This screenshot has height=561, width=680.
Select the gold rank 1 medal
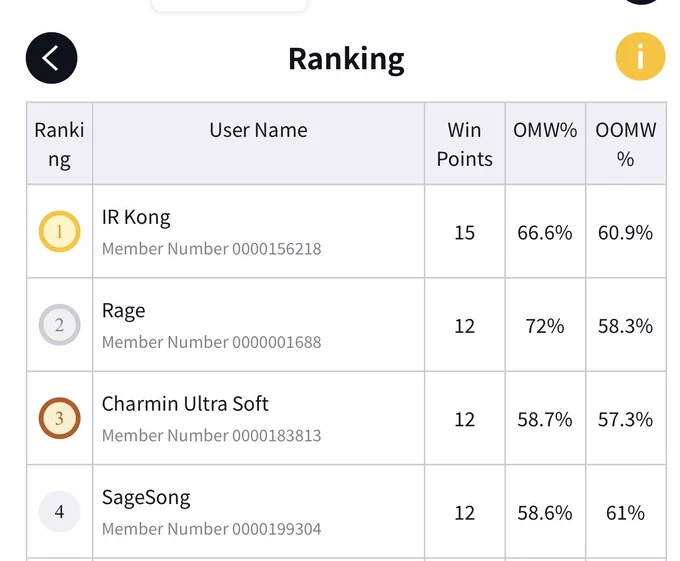[x=59, y=232]
